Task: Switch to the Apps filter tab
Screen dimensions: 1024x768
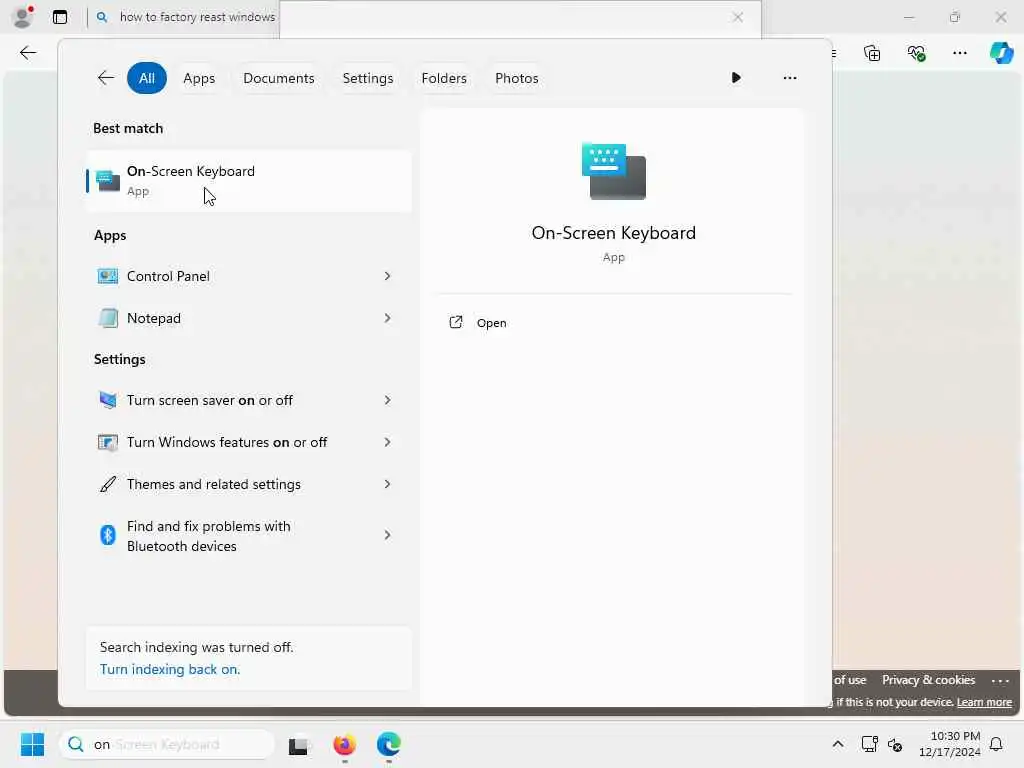Action: (199, 78)
